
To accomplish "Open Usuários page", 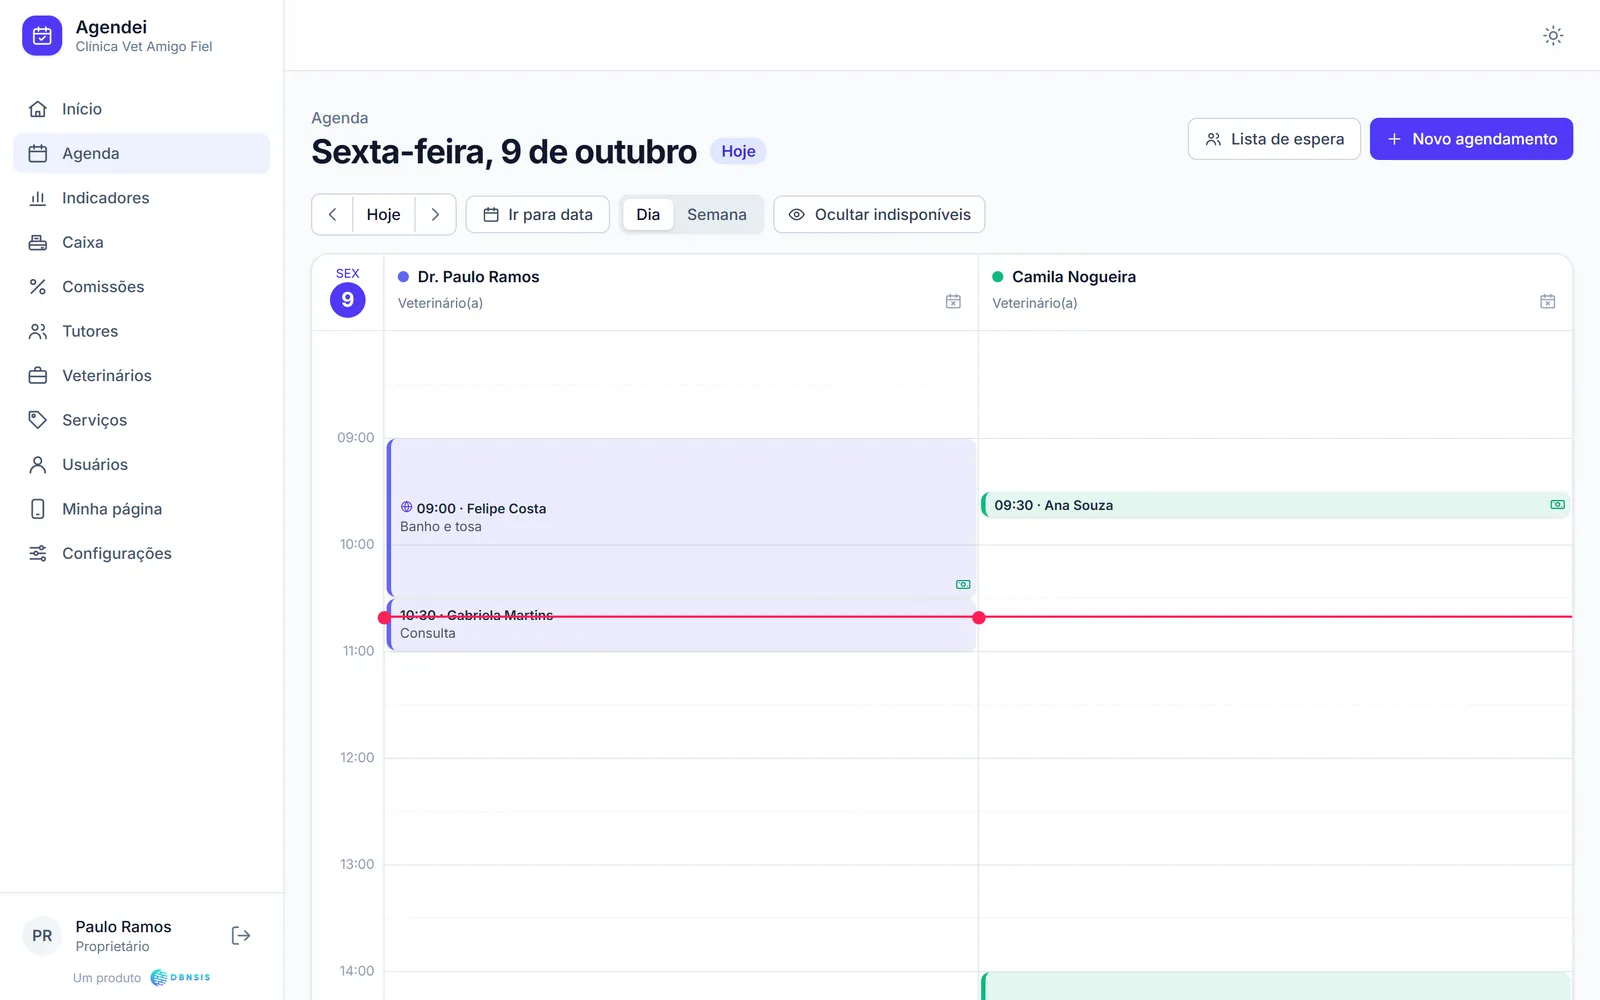I will tap(142, 465).
